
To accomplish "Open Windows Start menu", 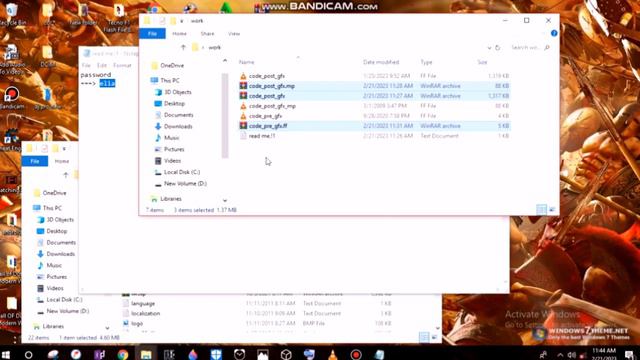I will [6, 354].
